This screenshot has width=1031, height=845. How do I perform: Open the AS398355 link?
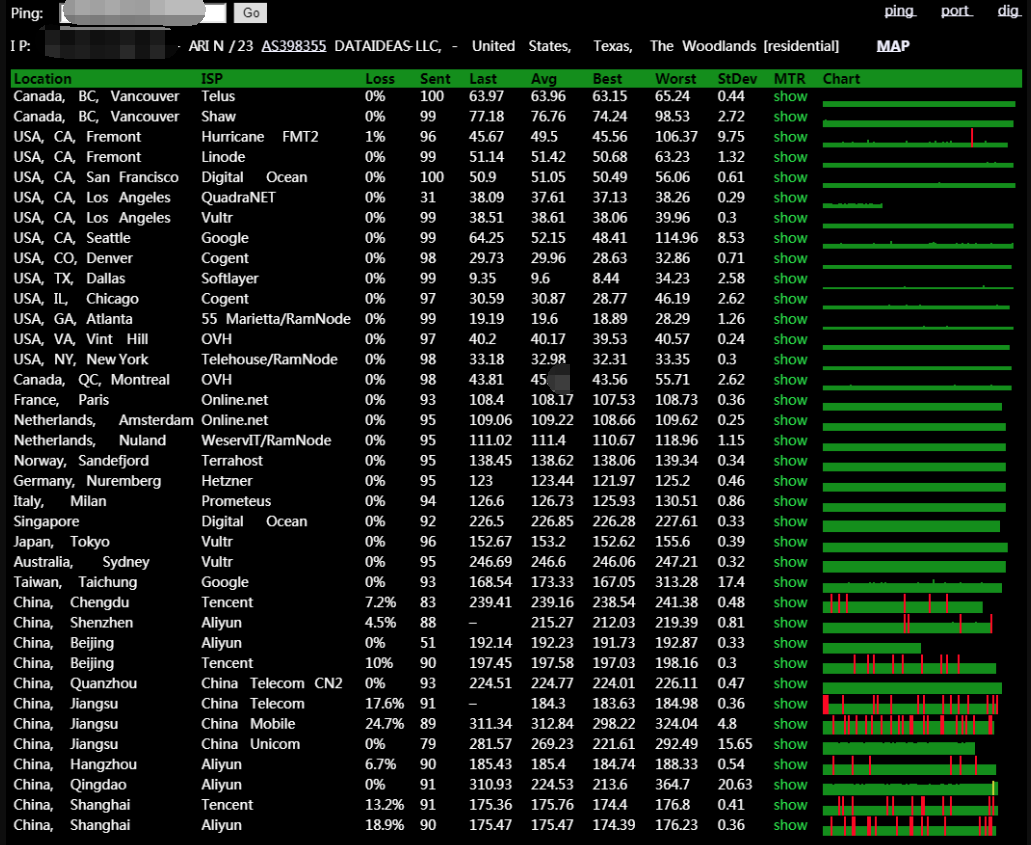294,46
